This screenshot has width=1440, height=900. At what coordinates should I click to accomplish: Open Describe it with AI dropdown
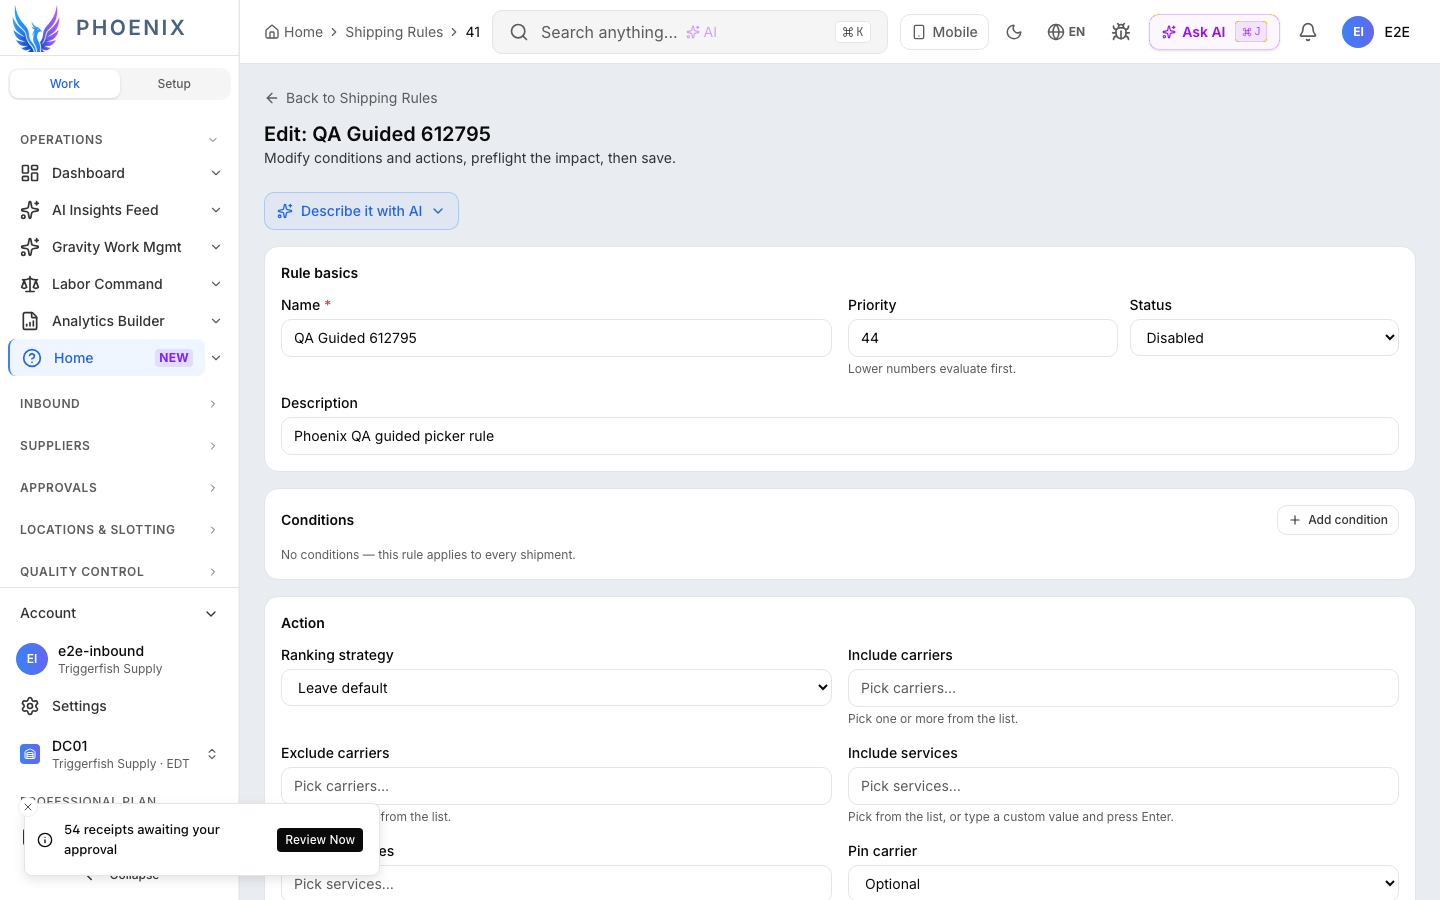(361, 211)
